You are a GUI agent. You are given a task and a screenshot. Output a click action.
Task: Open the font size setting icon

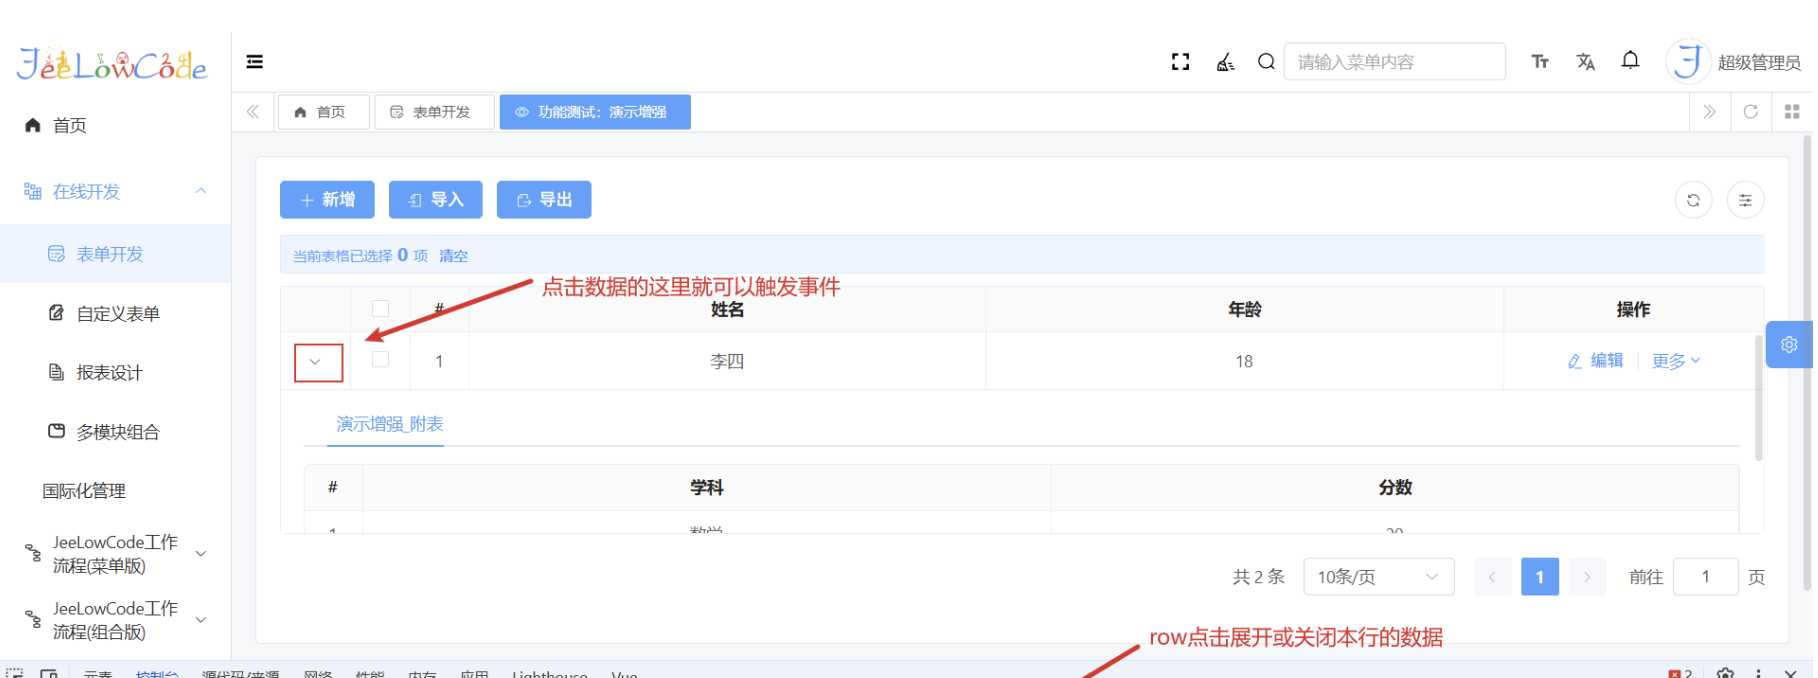click(1540, 62)
